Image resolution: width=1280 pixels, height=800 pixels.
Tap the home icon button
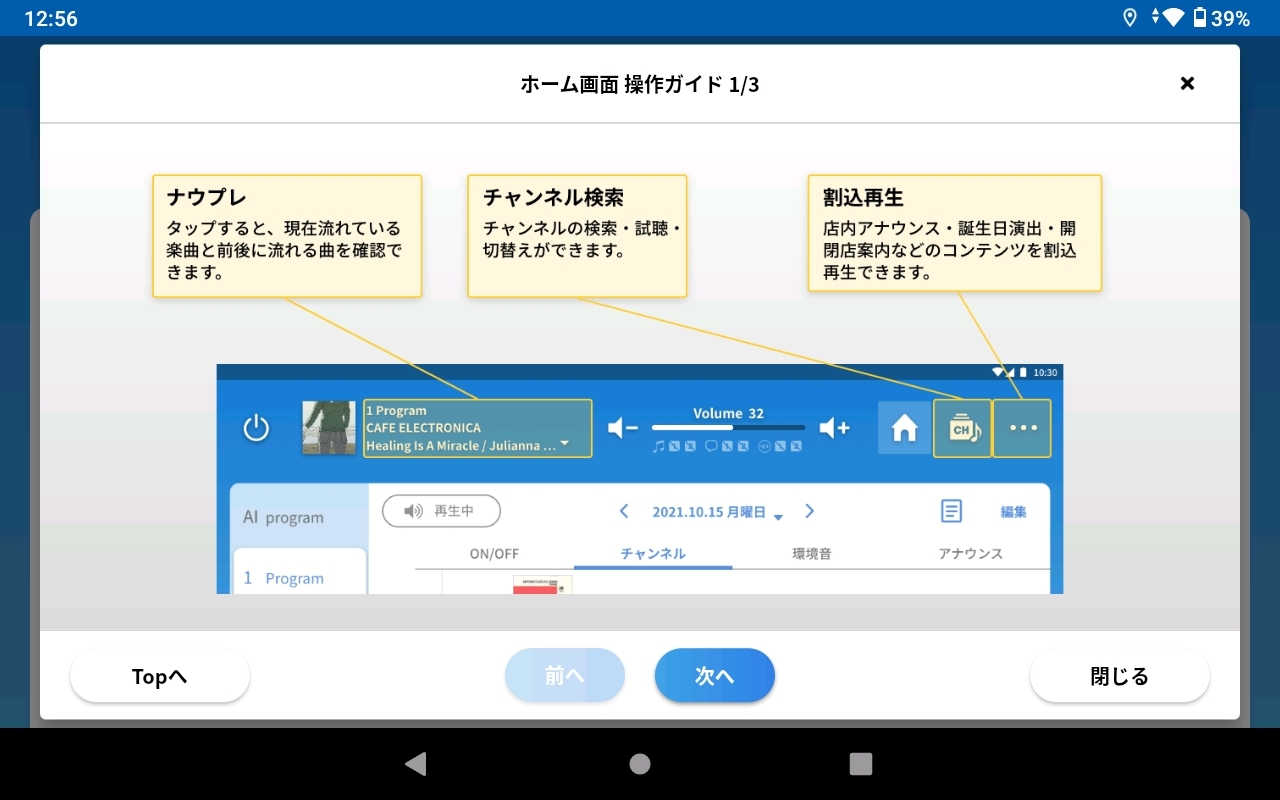pyautogui.click(x=904, y=428)
